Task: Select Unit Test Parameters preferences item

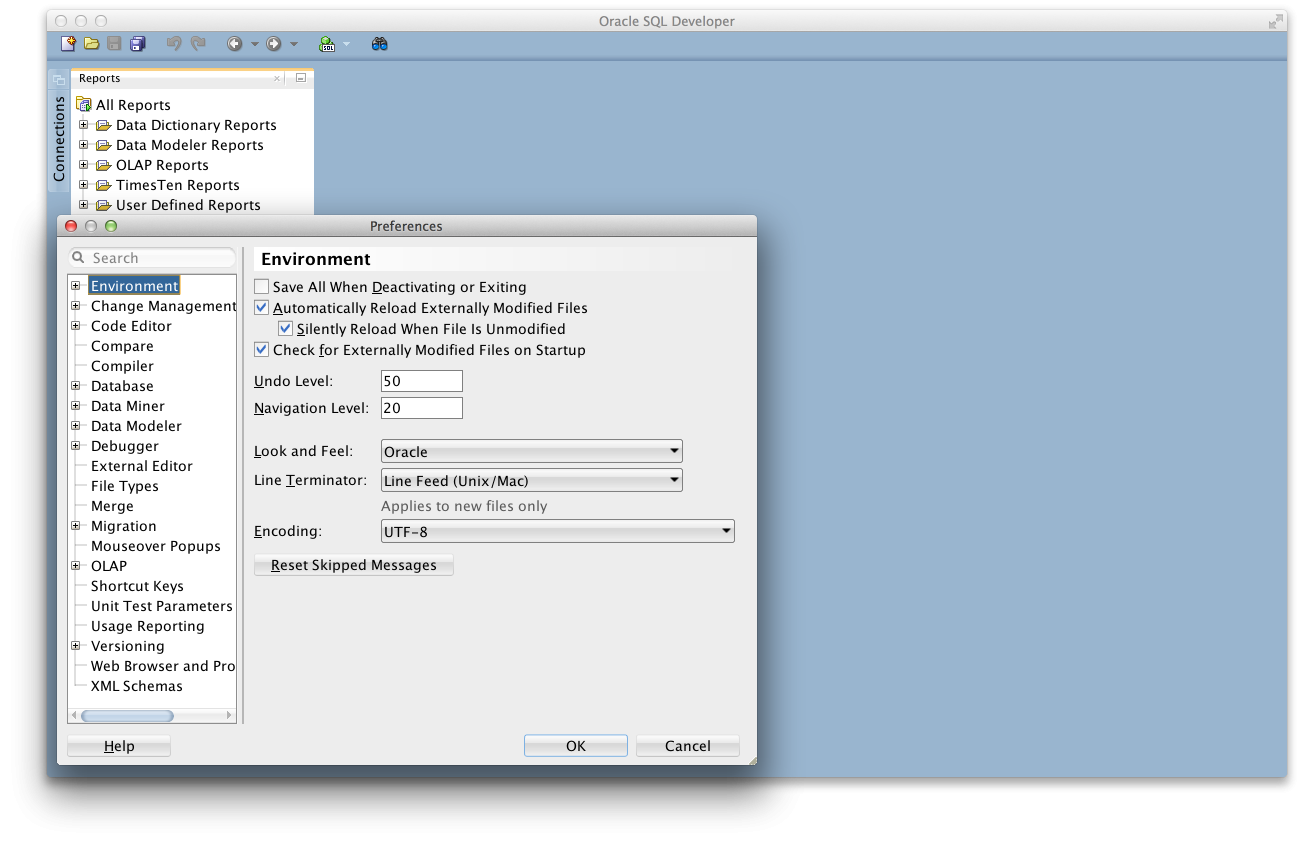Action: tap(162, 606)
